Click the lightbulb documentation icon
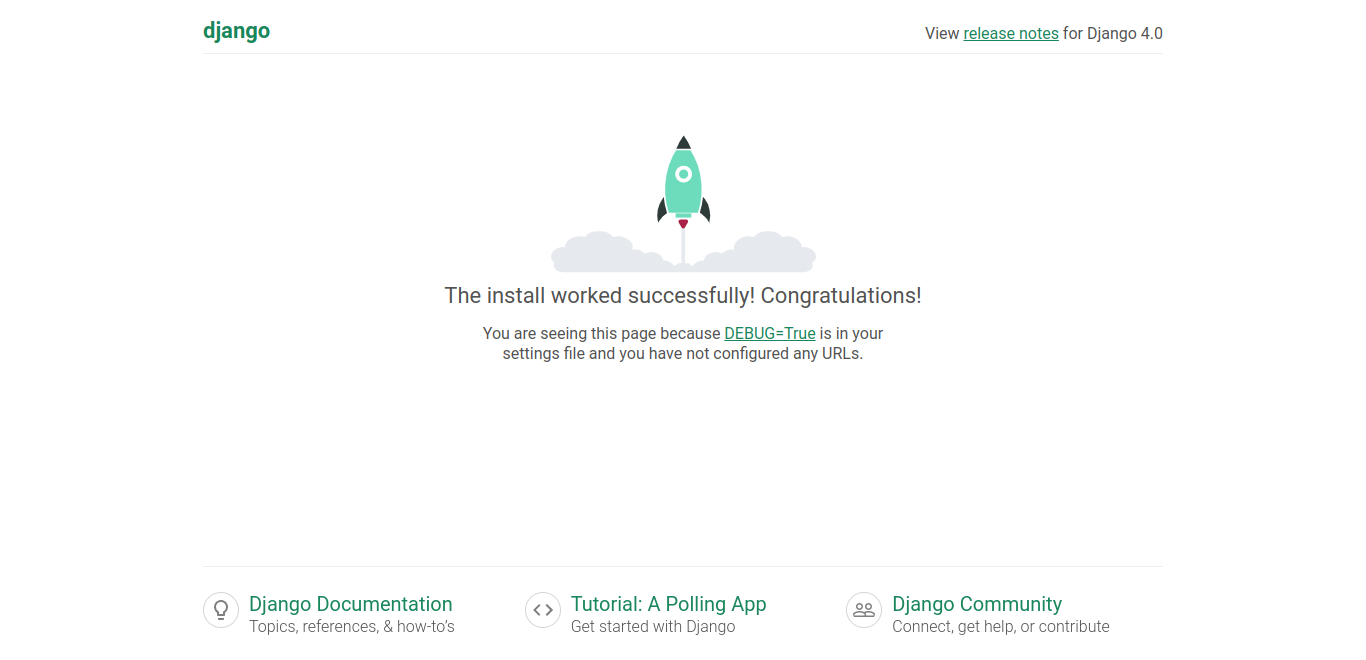Screen dimensions: 1366x660 tap(221, 610)
